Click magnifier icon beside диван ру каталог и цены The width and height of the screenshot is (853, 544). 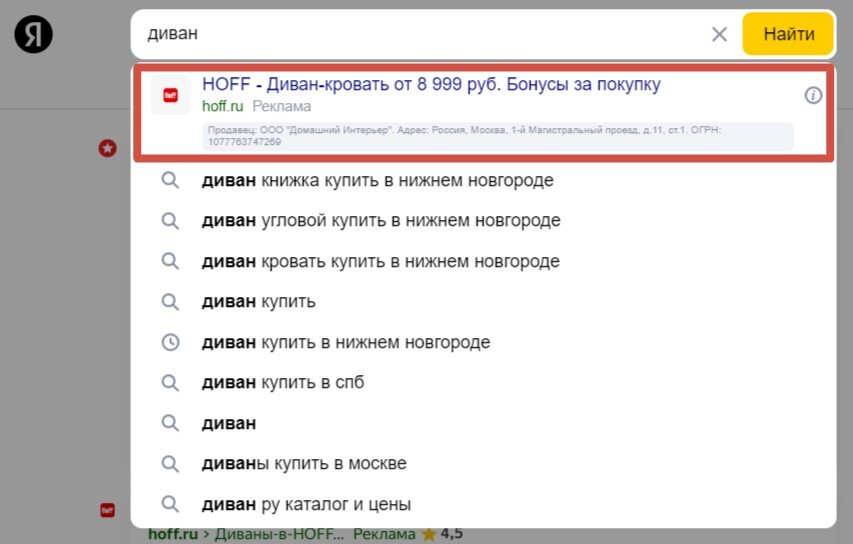(170, 504)
